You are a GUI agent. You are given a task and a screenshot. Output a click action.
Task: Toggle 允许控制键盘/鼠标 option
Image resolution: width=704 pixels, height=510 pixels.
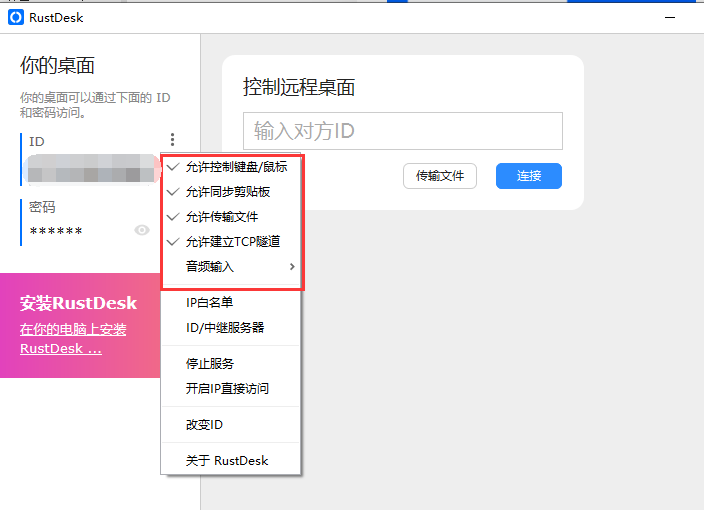(x=236, y=167)
